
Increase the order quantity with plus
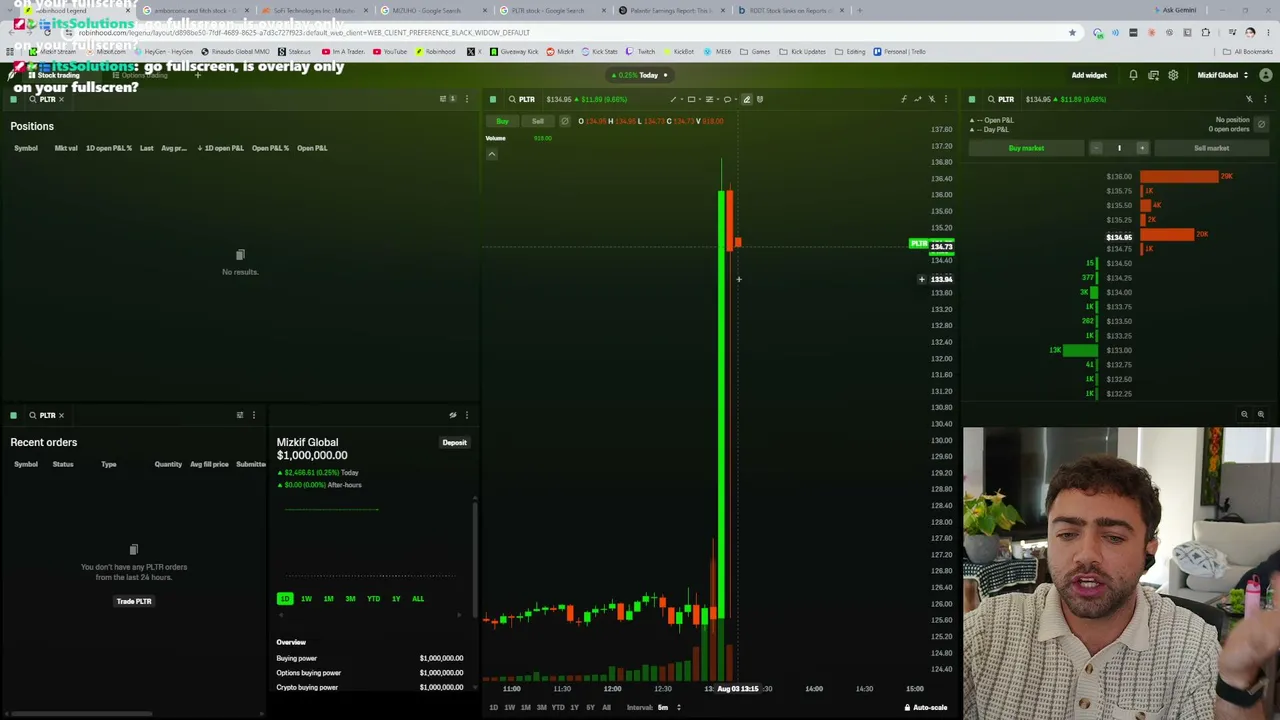(1142, 148)
